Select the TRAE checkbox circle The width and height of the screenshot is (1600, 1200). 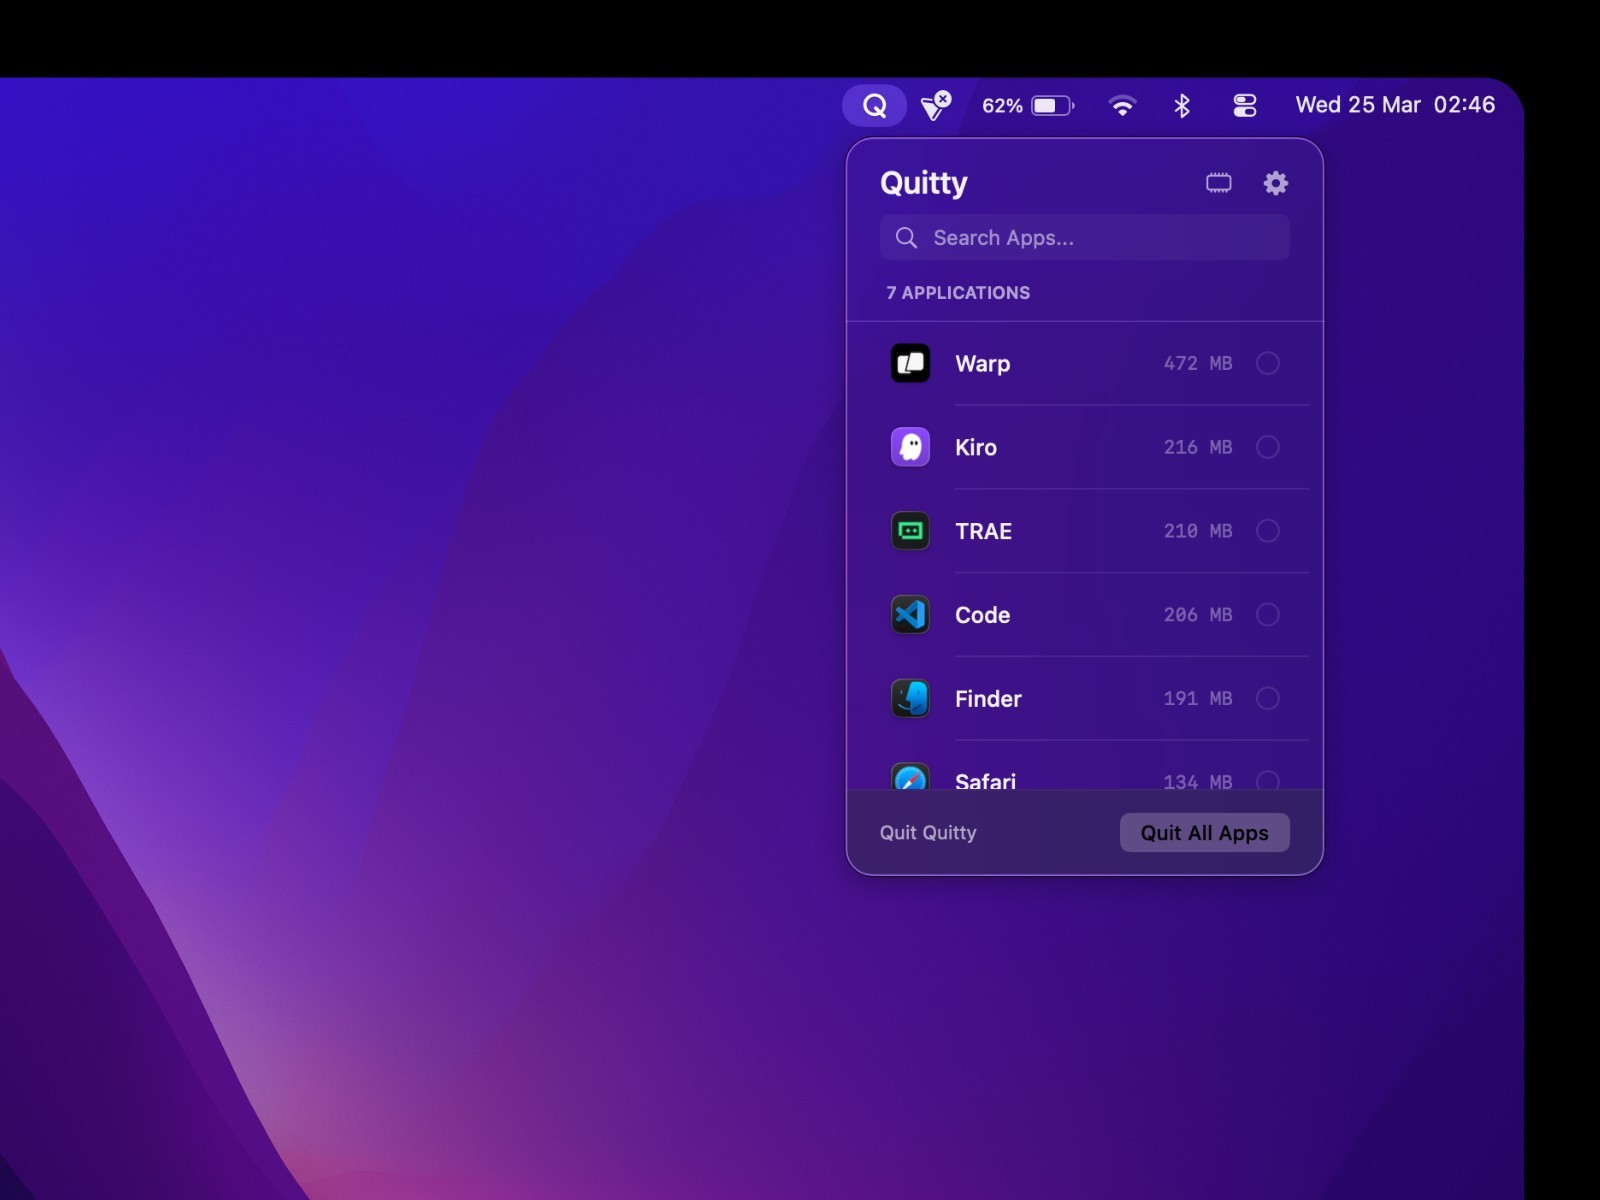(x=1268, y=531)
